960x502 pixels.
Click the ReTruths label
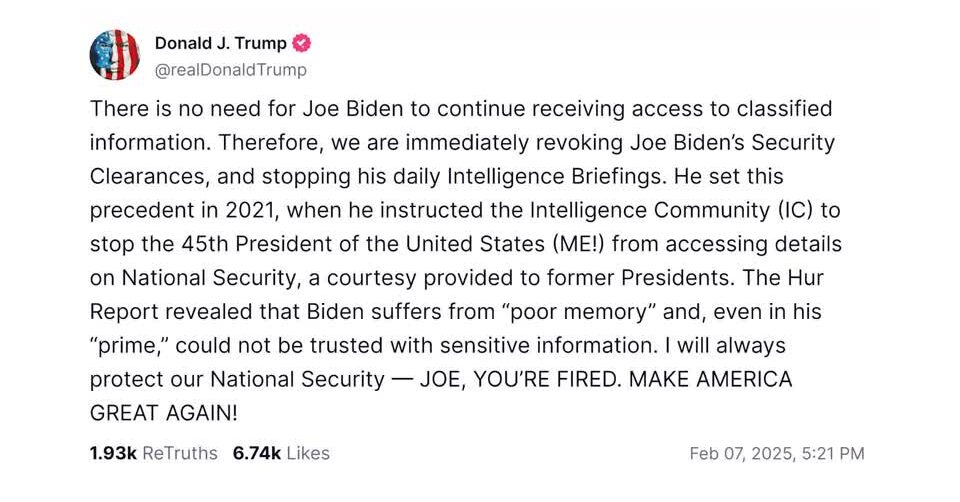coord(180,453)
